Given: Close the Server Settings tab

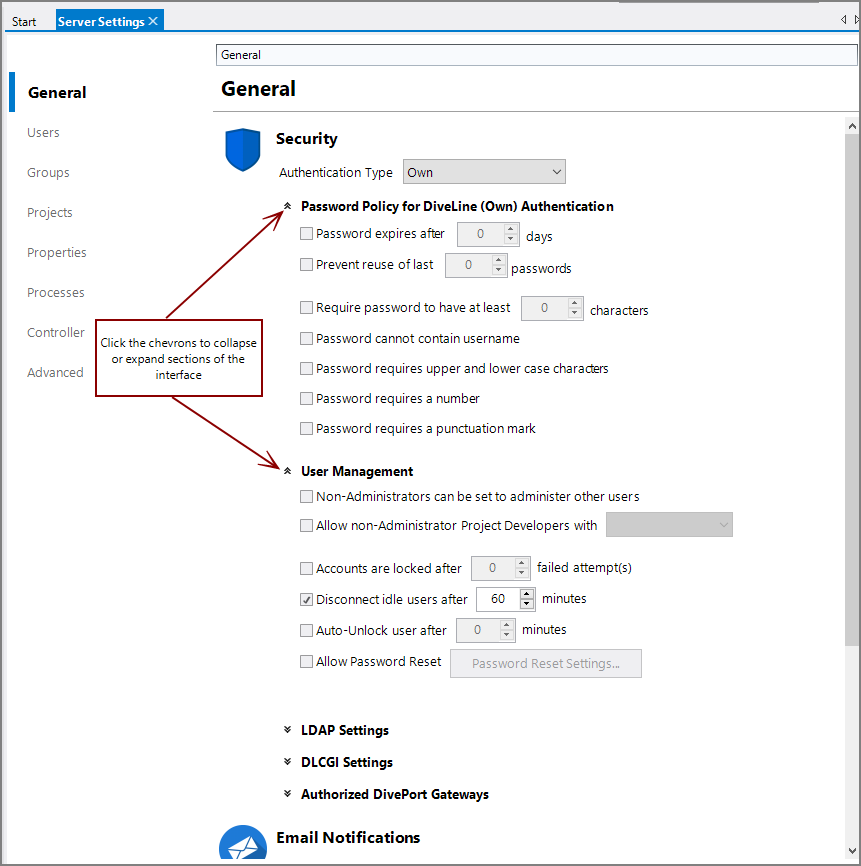Looking at the screenshot, I should coord(154,19).
